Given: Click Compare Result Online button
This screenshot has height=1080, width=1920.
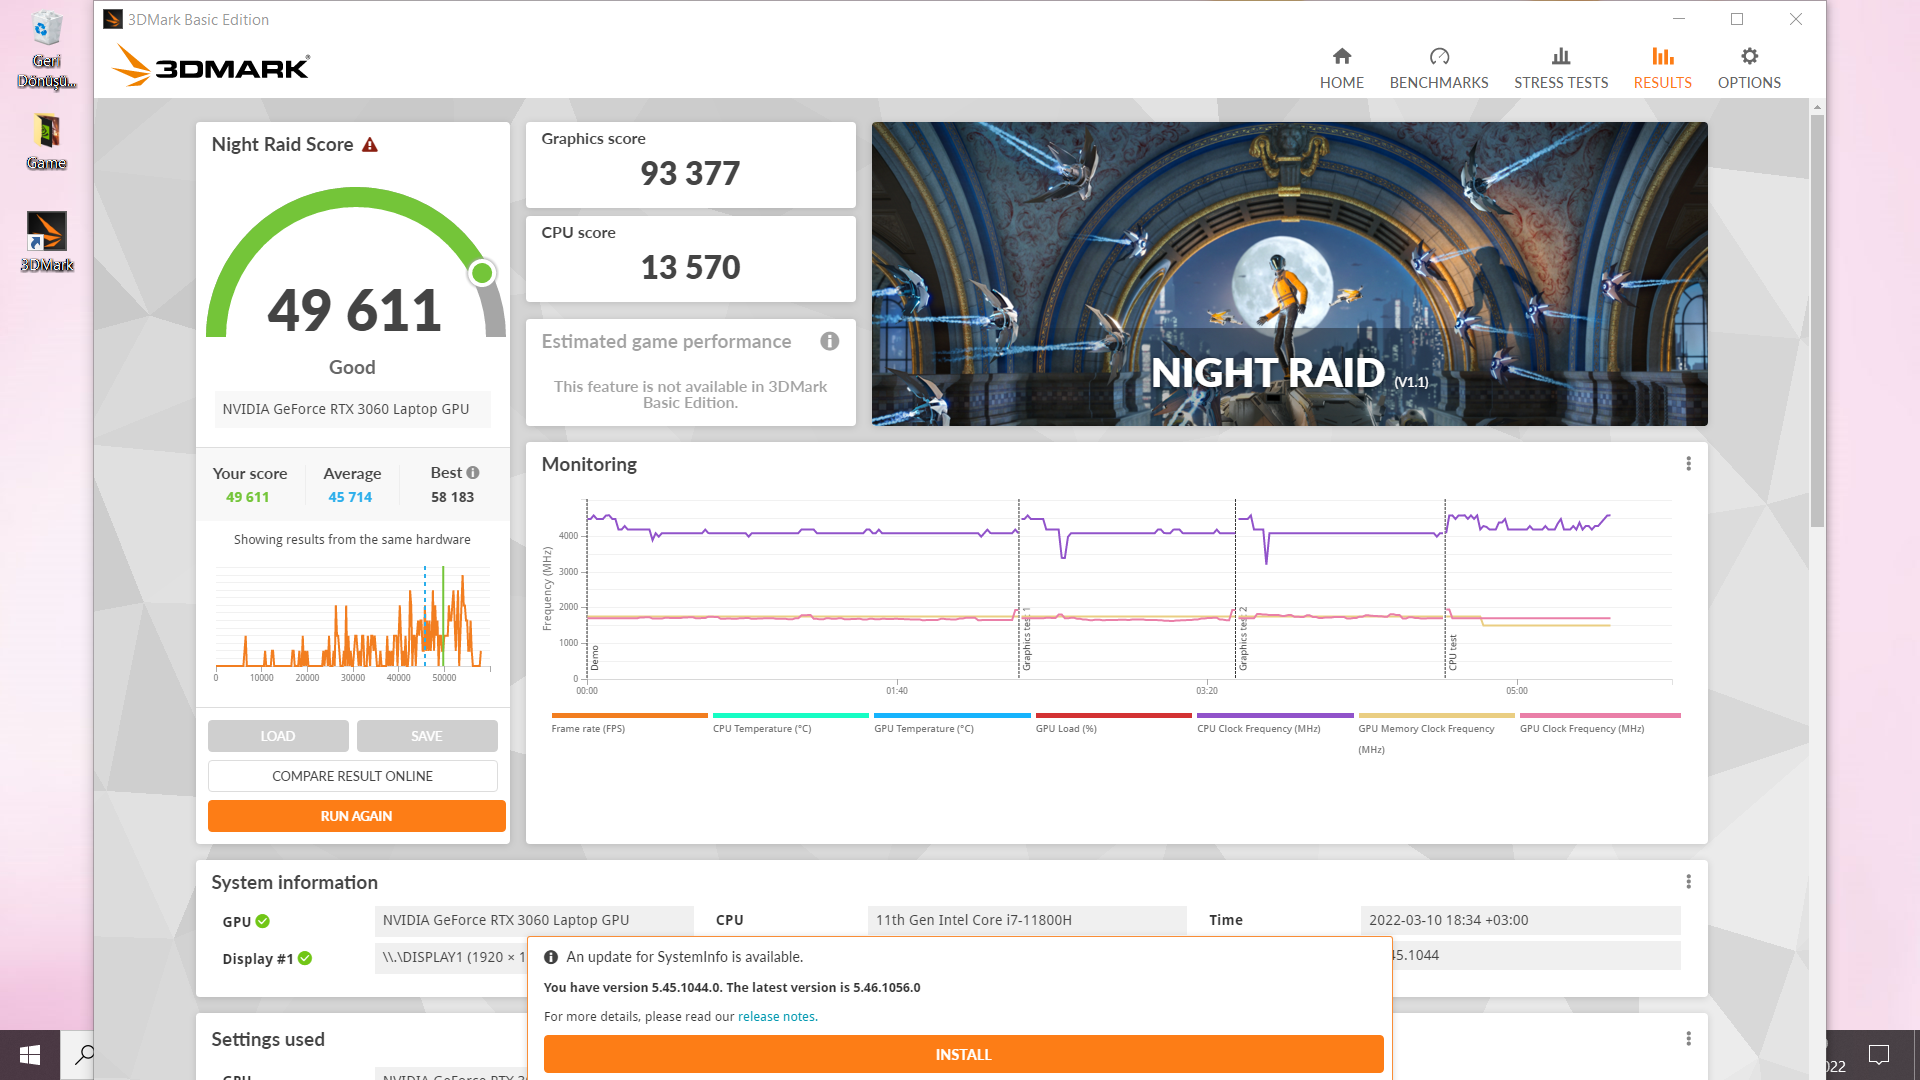Looking at the screenshot, I should click(x=352, y=776).
